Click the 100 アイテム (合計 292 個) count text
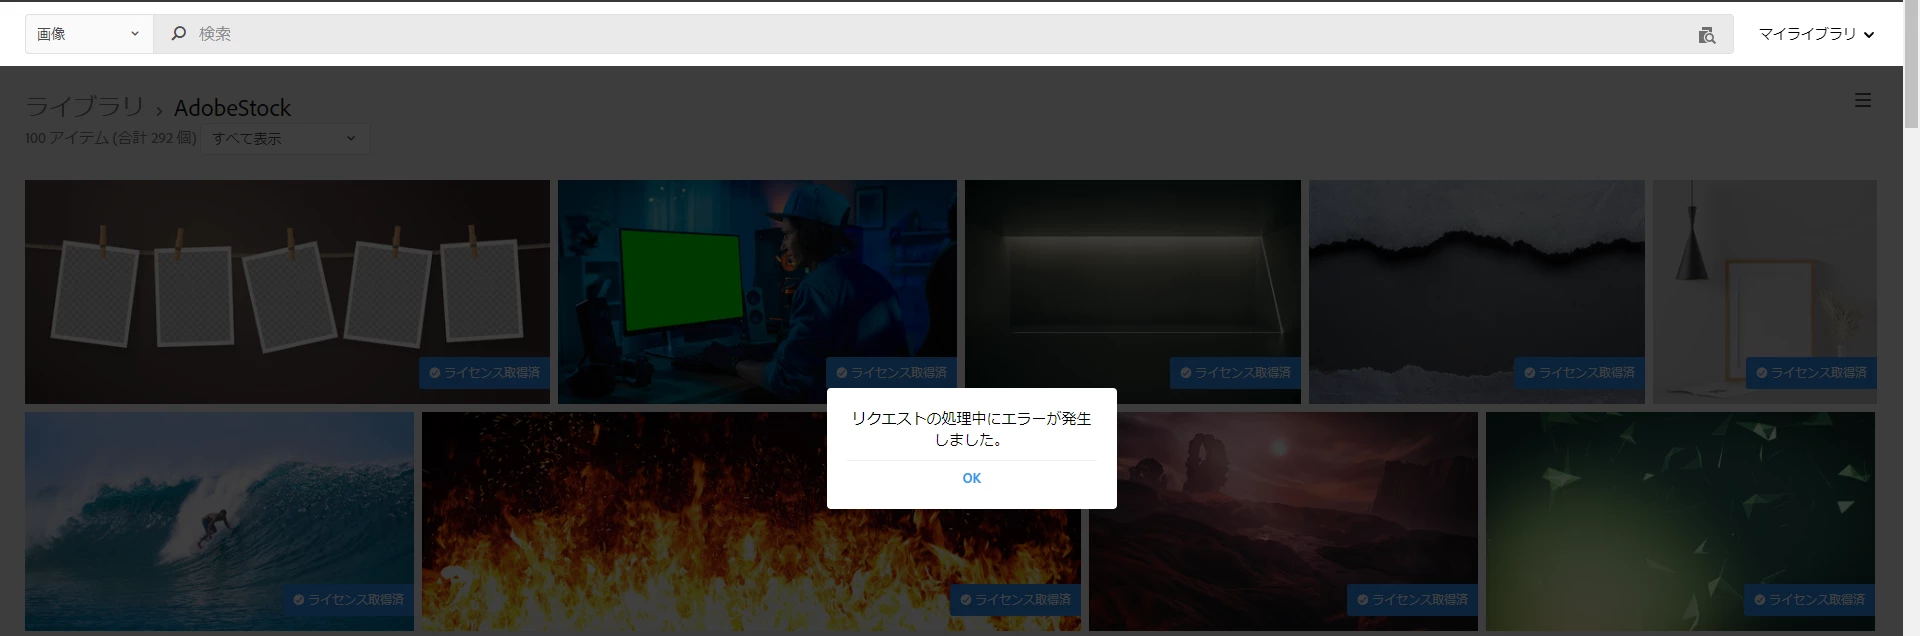 click(110, 138)
